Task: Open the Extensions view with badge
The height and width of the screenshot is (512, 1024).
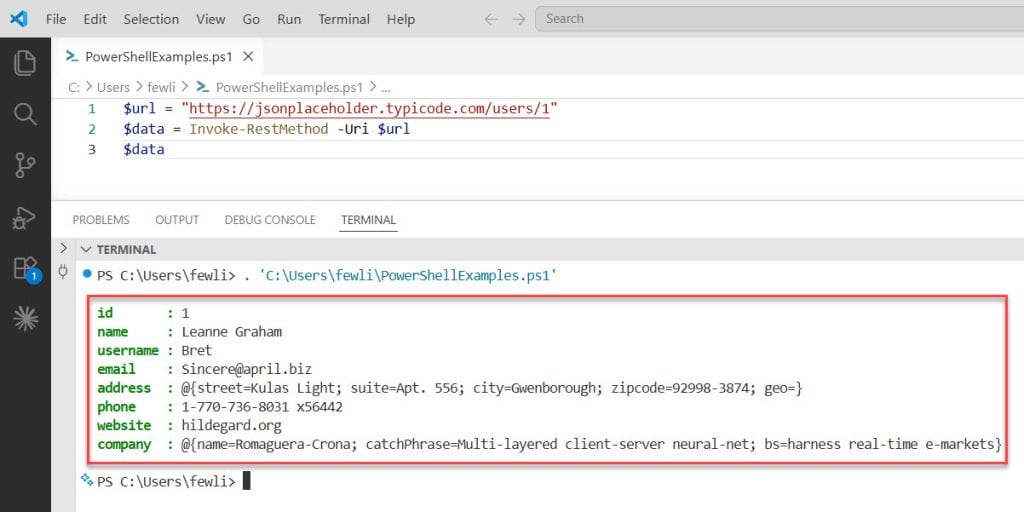Action: (26, 268)
